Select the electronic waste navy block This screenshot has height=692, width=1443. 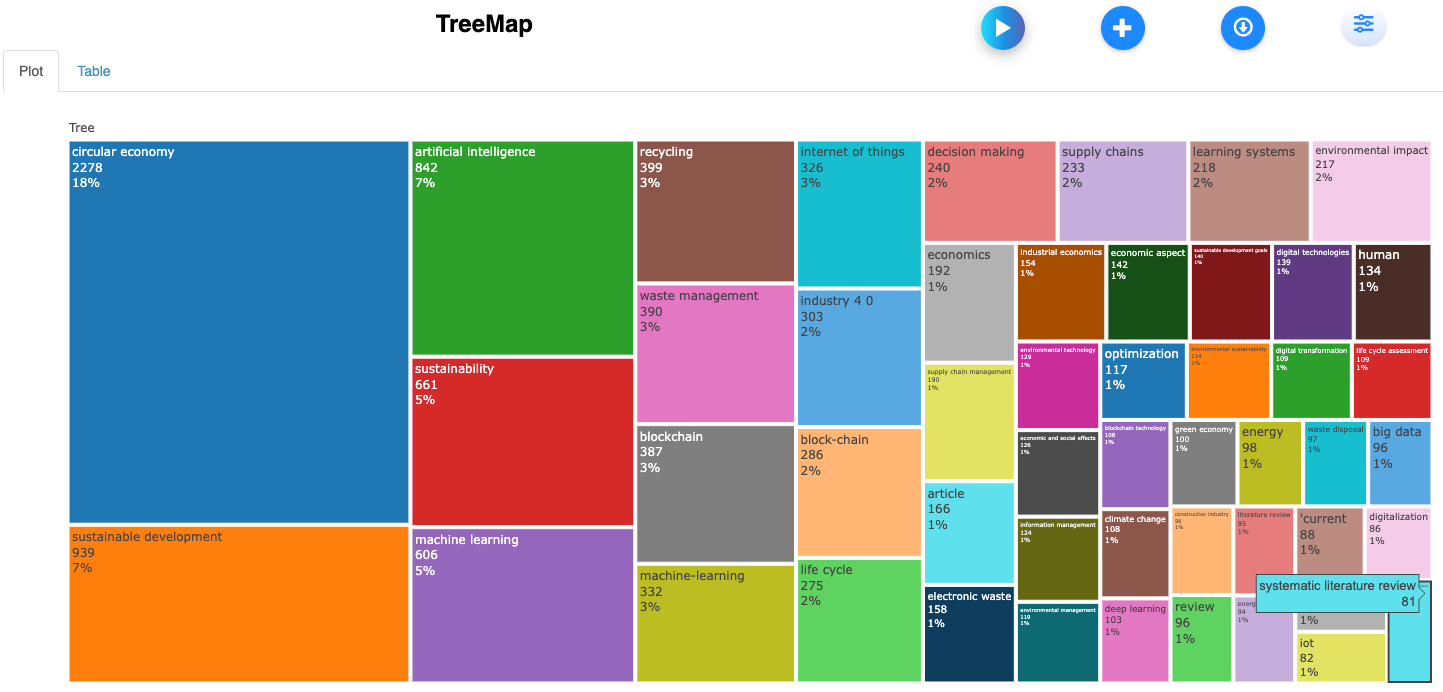(x=969, y=634)
